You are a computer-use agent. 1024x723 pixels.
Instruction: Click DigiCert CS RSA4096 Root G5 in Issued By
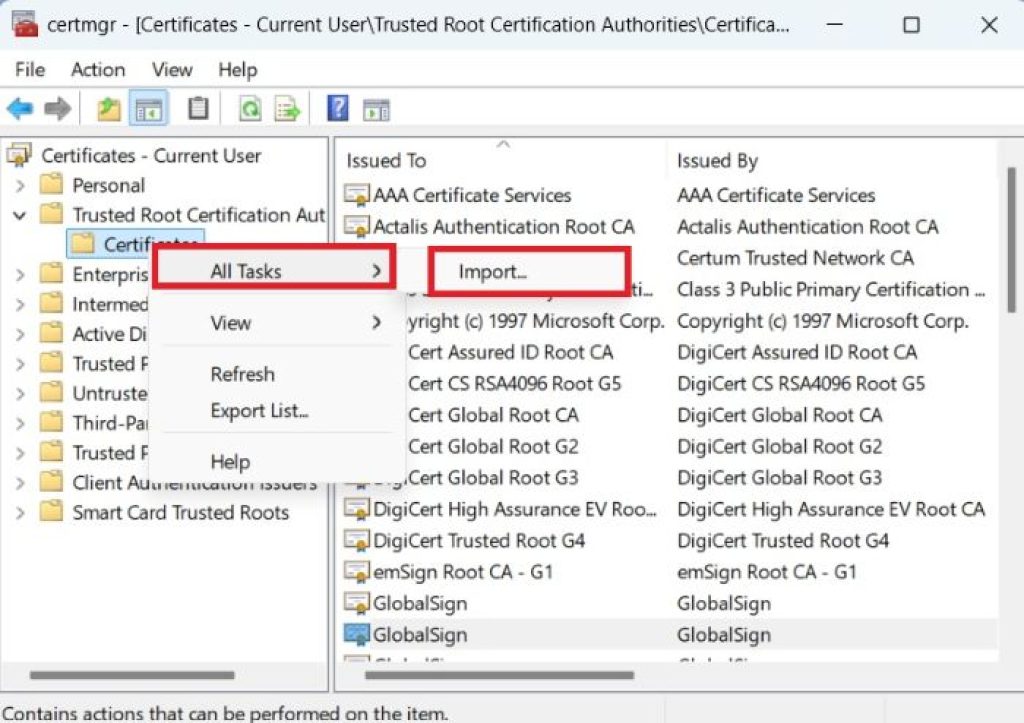[x=801, y=383]
